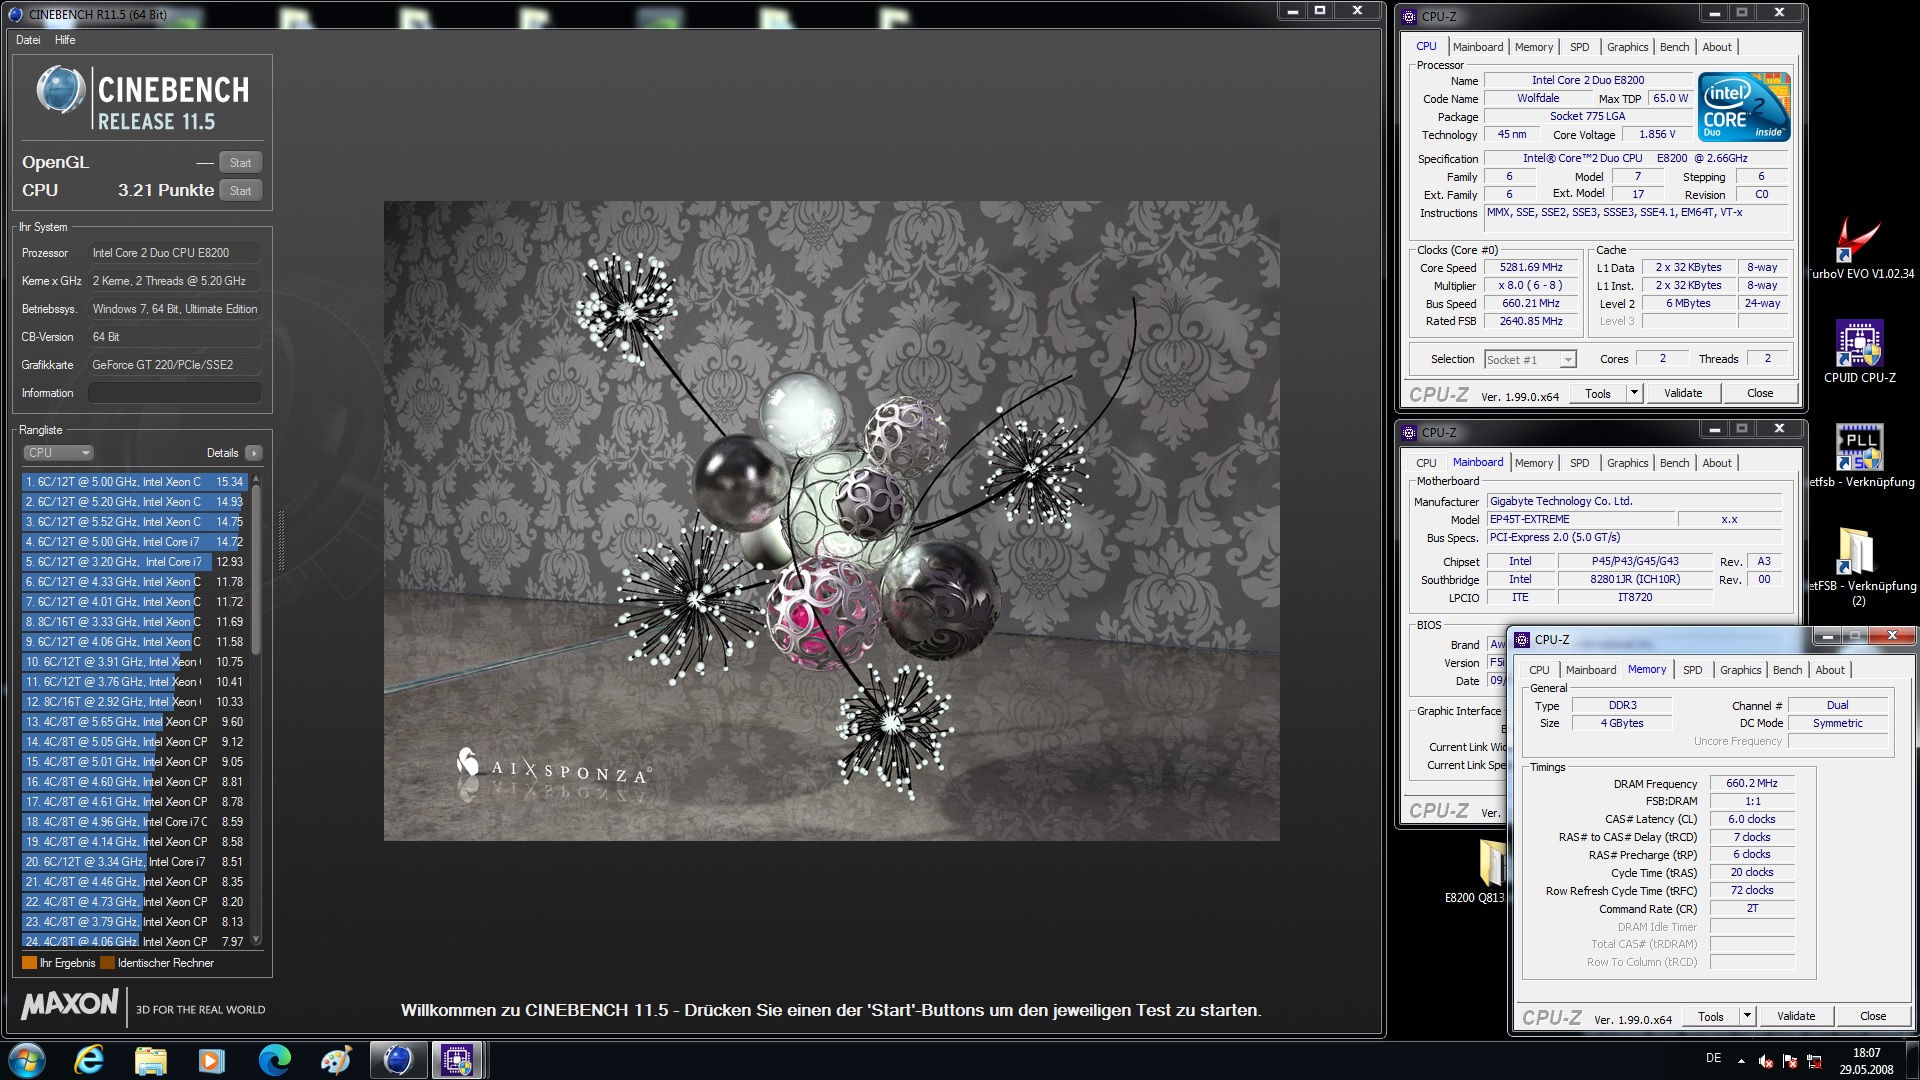Screen dimensions: 1920x1080
Task: Open TurboV EVO desktop shortcut
Action: click(1860, 250)
